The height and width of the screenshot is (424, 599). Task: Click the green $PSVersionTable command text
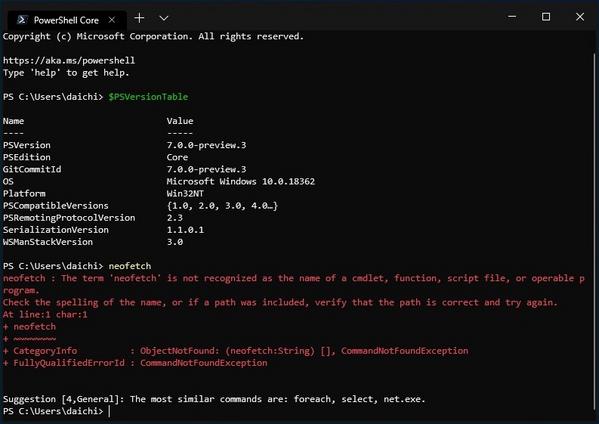[x=148, y=97]
